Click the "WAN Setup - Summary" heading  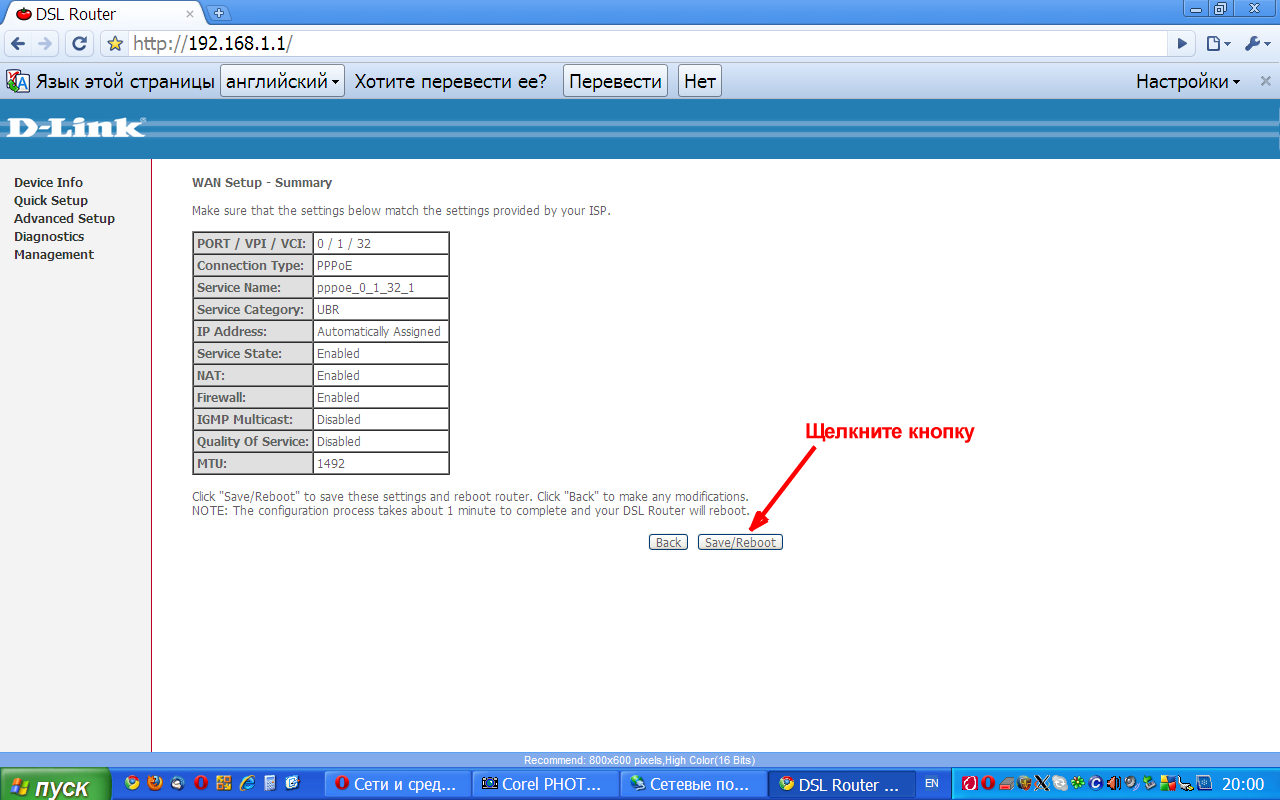pyautogui.click(x=262, y=183)
